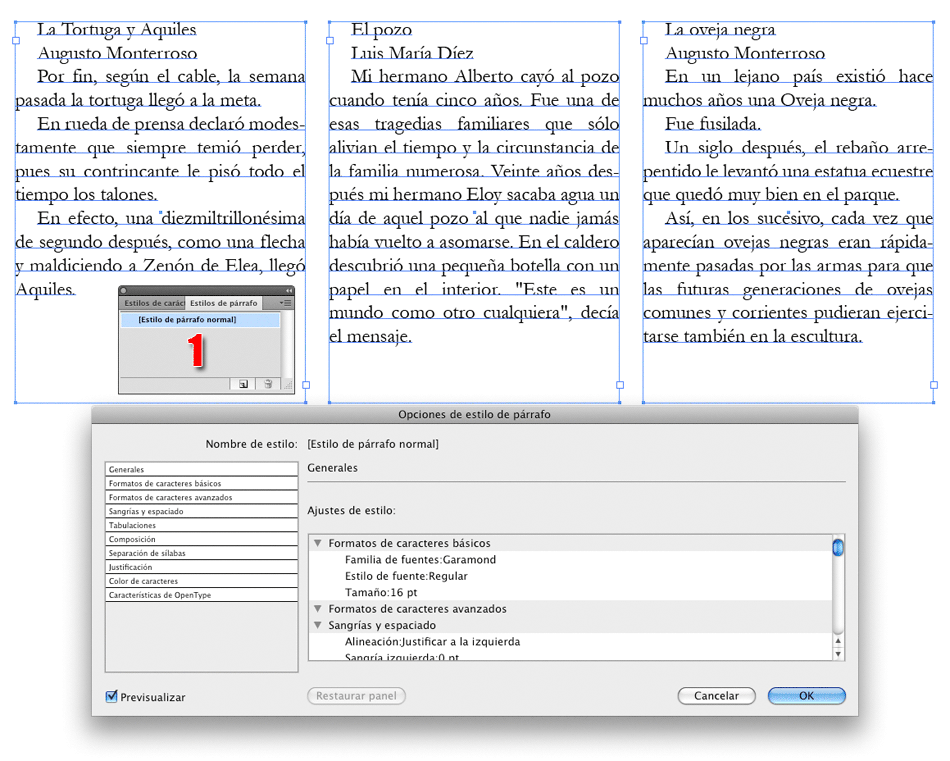This screenshot has height=761, width=950.
Task: Switch to Estilos de carácter tab
Action: (153, 303)
